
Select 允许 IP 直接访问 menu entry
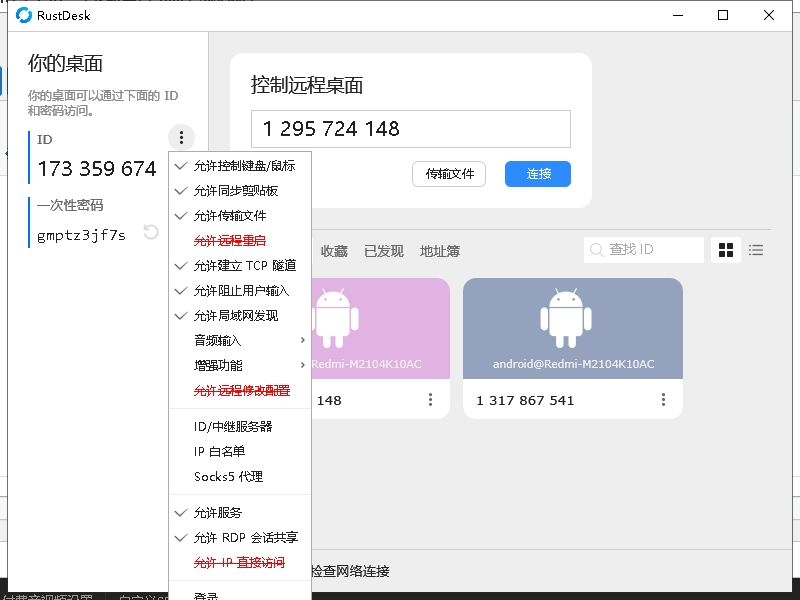coord(240,563)
